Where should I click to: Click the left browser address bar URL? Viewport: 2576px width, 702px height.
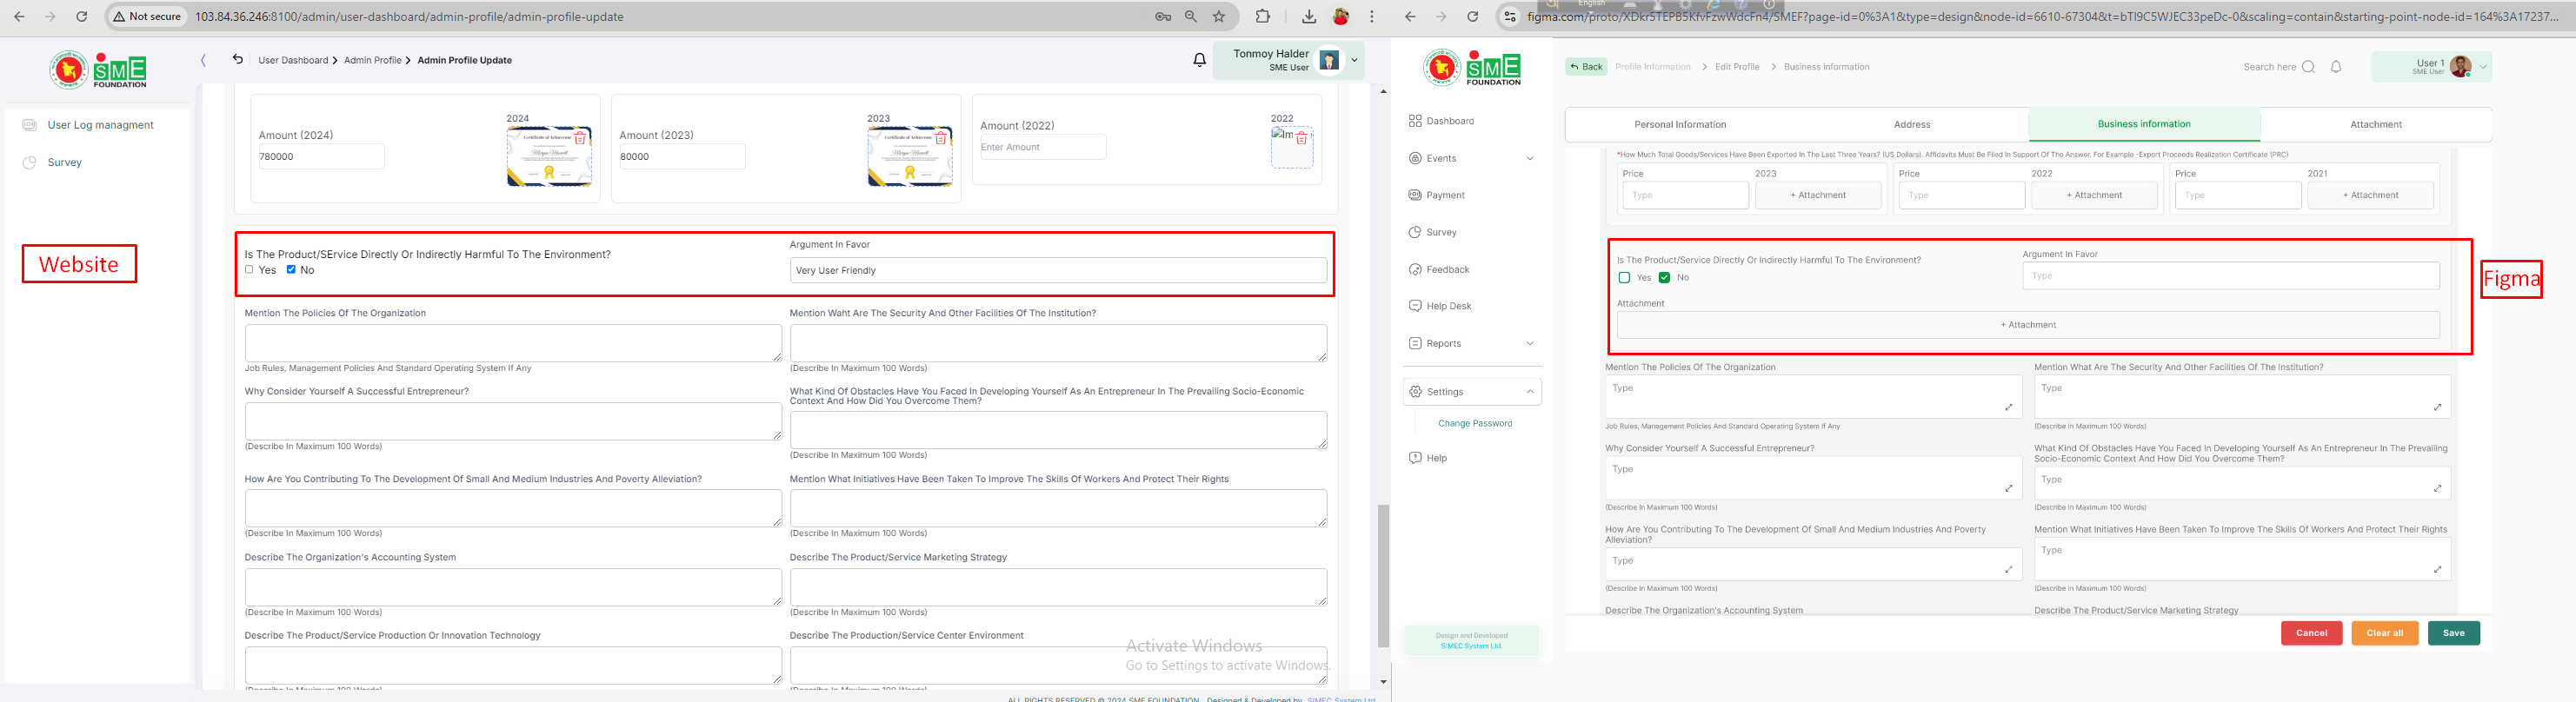pyautogui.click(x=409, y=17)
